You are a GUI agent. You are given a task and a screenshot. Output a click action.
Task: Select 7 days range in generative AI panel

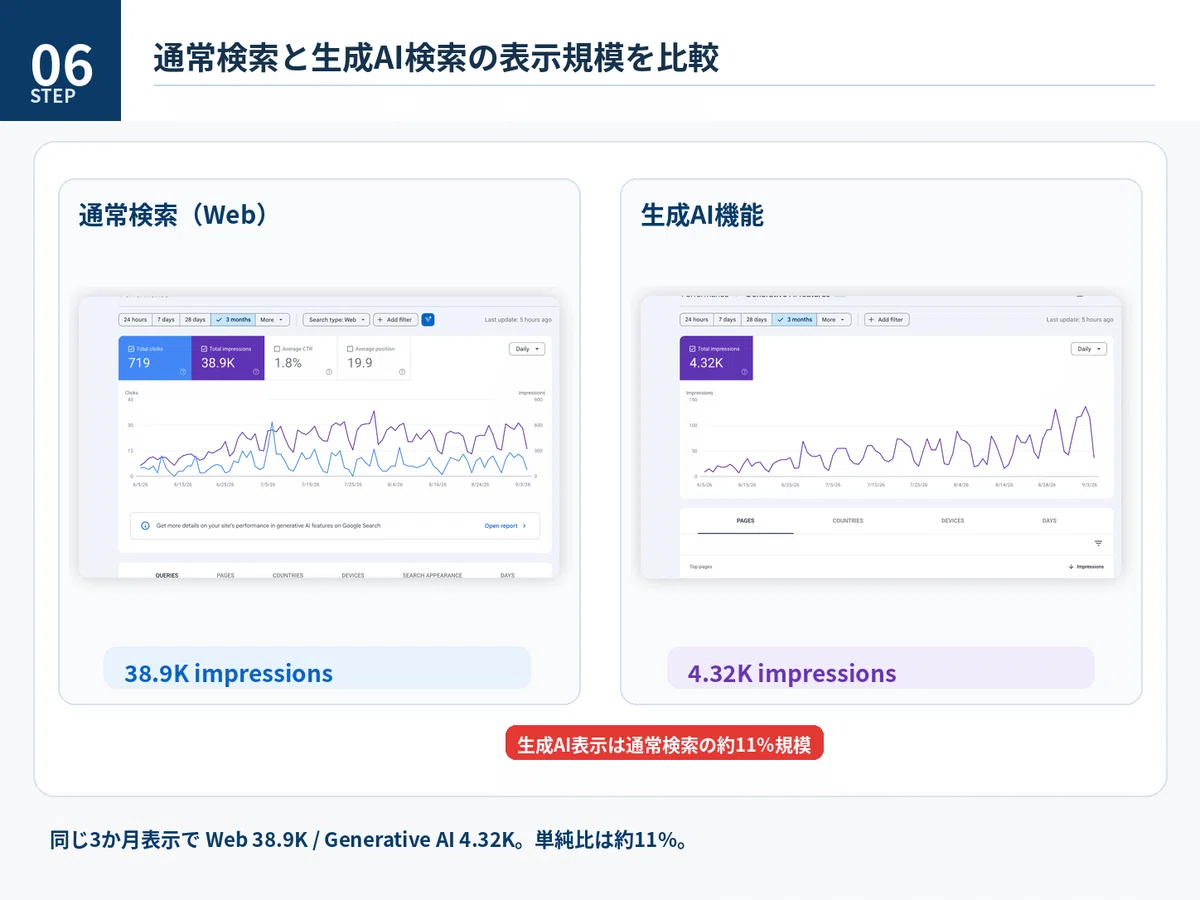(726, 320)
